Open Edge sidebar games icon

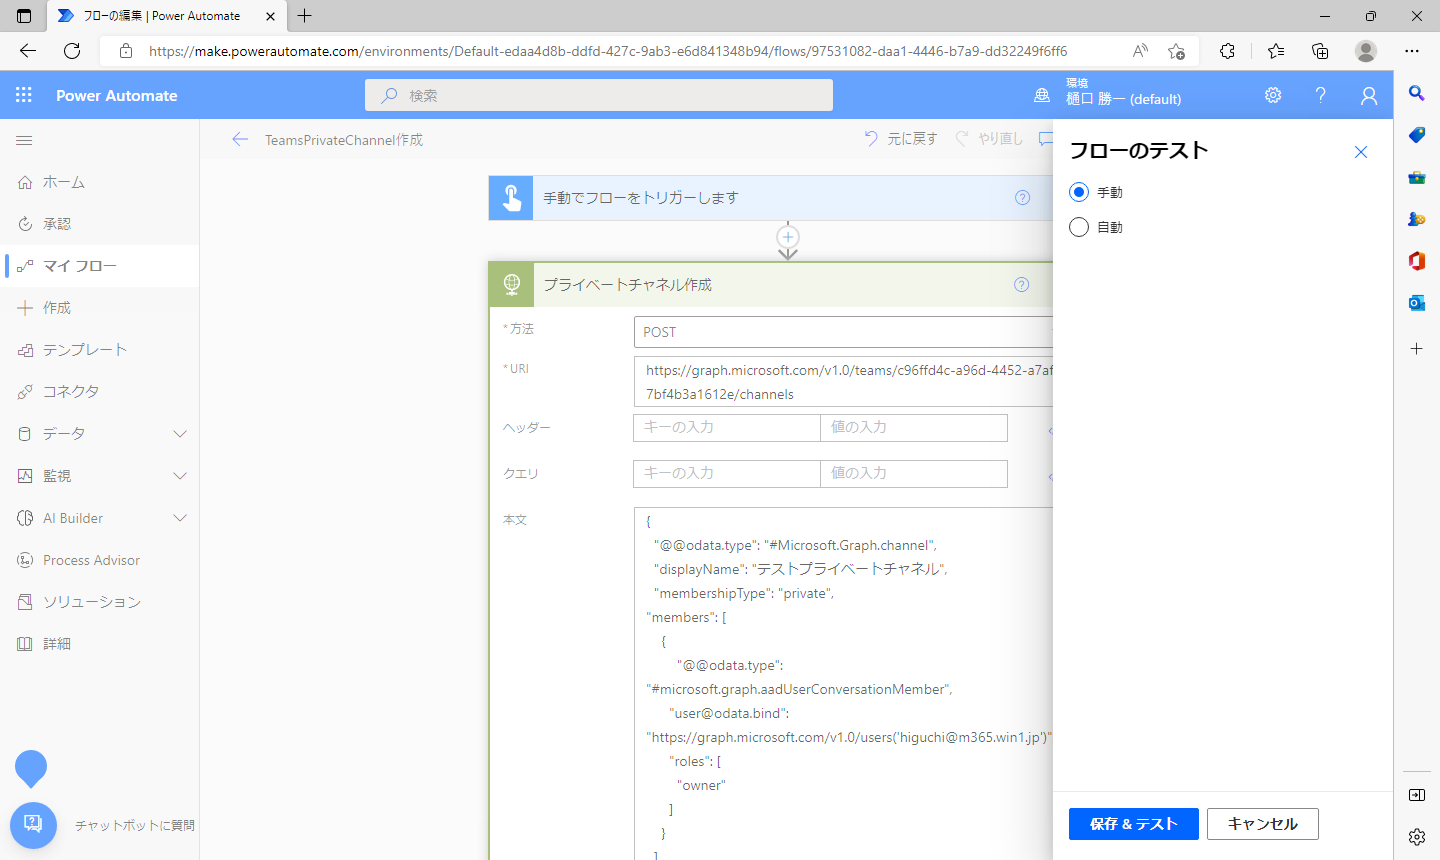pos(1417,219)
